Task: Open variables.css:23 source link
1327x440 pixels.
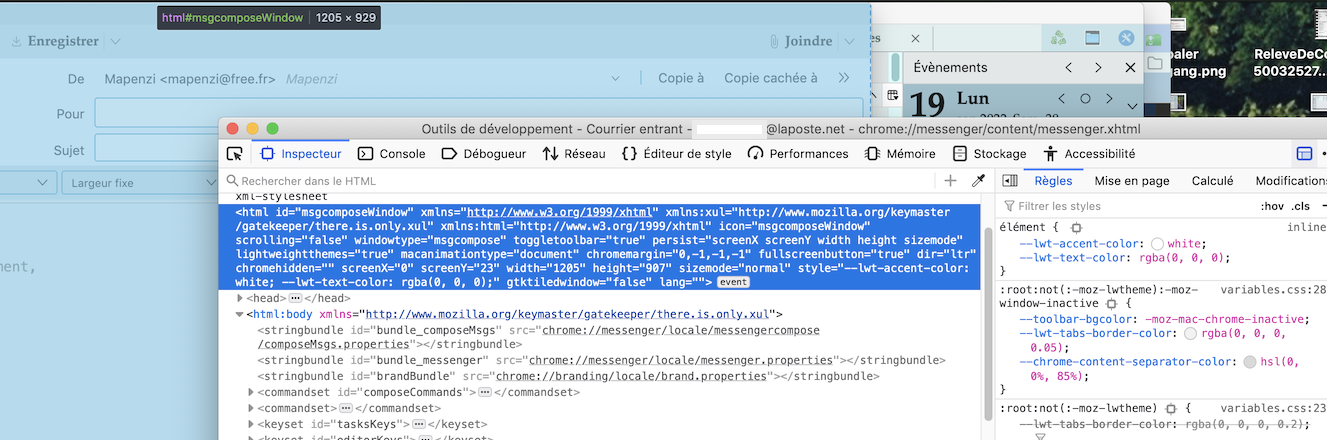Action: coord(1273,408)
